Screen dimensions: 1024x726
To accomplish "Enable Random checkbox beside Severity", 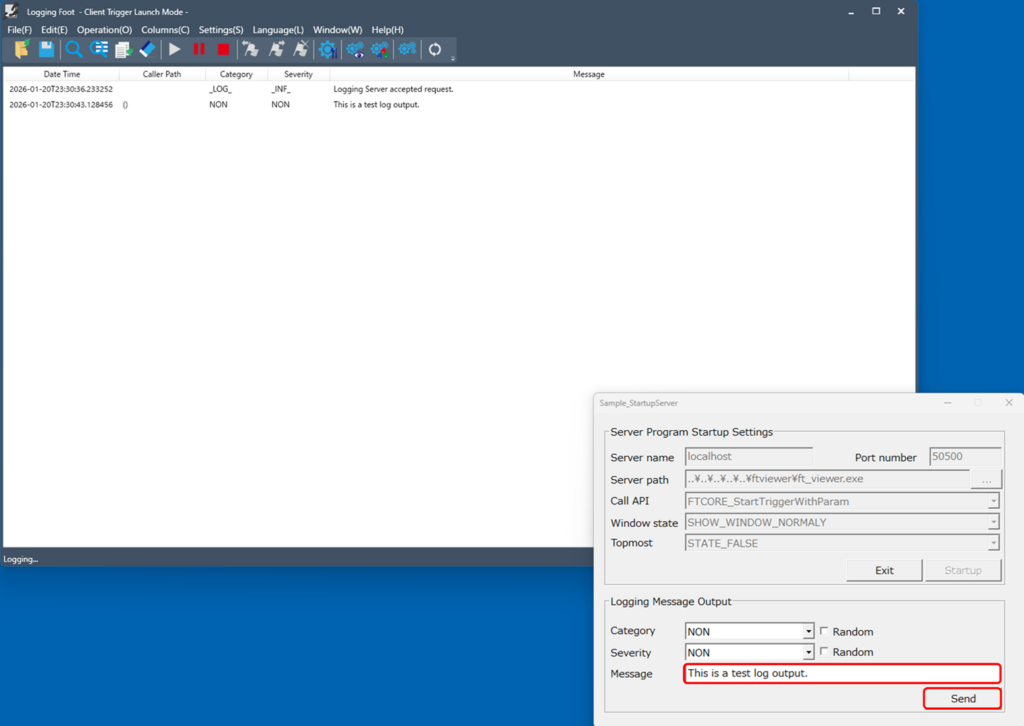I will tap(824, 652).
